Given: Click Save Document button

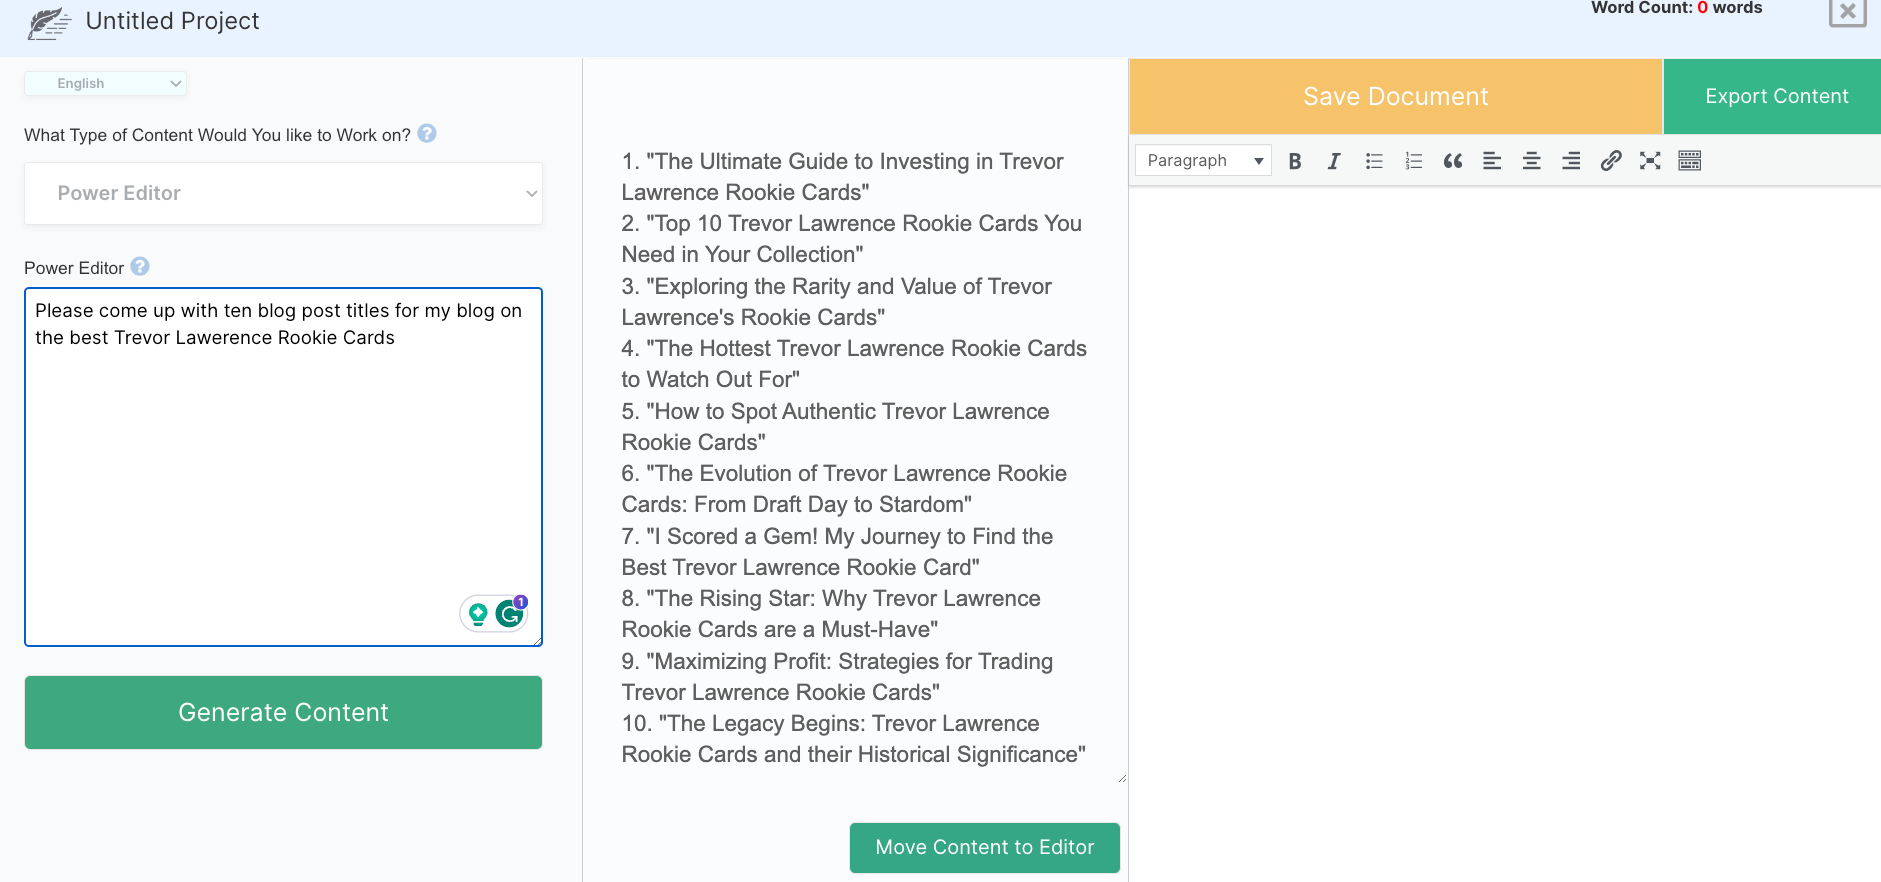Looking at the screenshot, I should 1396,96.
